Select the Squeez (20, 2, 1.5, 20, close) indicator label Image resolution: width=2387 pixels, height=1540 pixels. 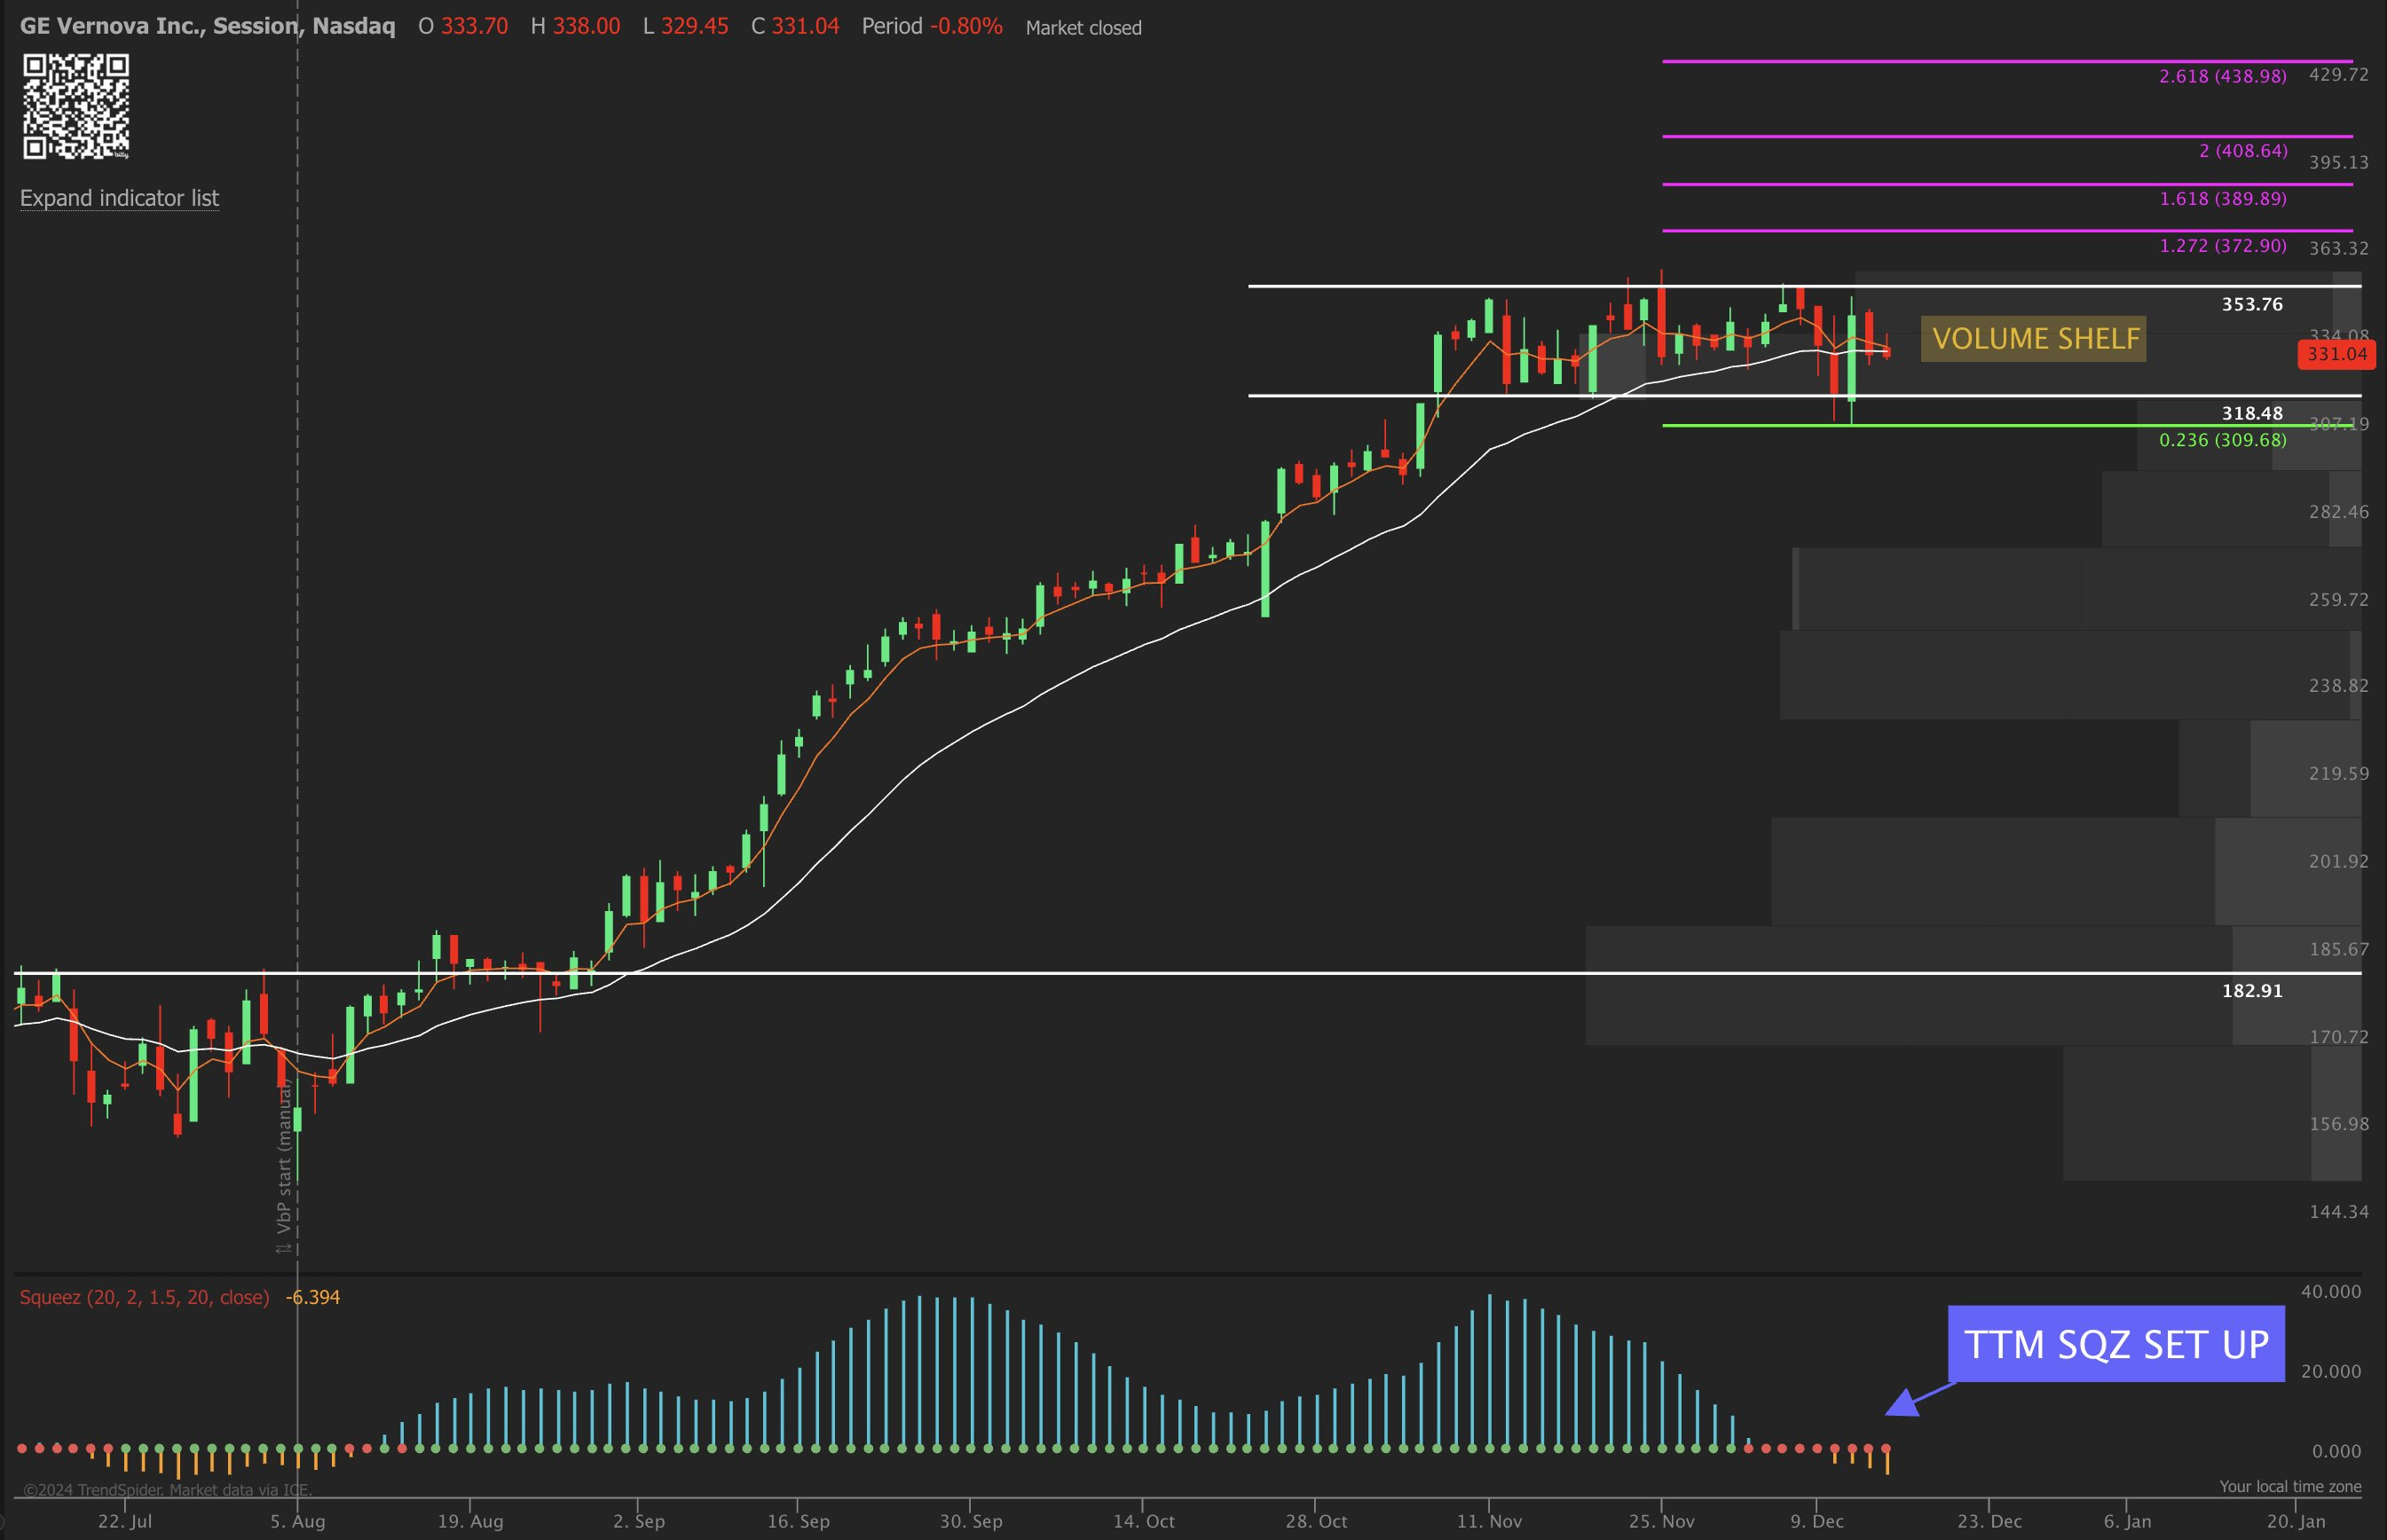[x=145, y=1297]
